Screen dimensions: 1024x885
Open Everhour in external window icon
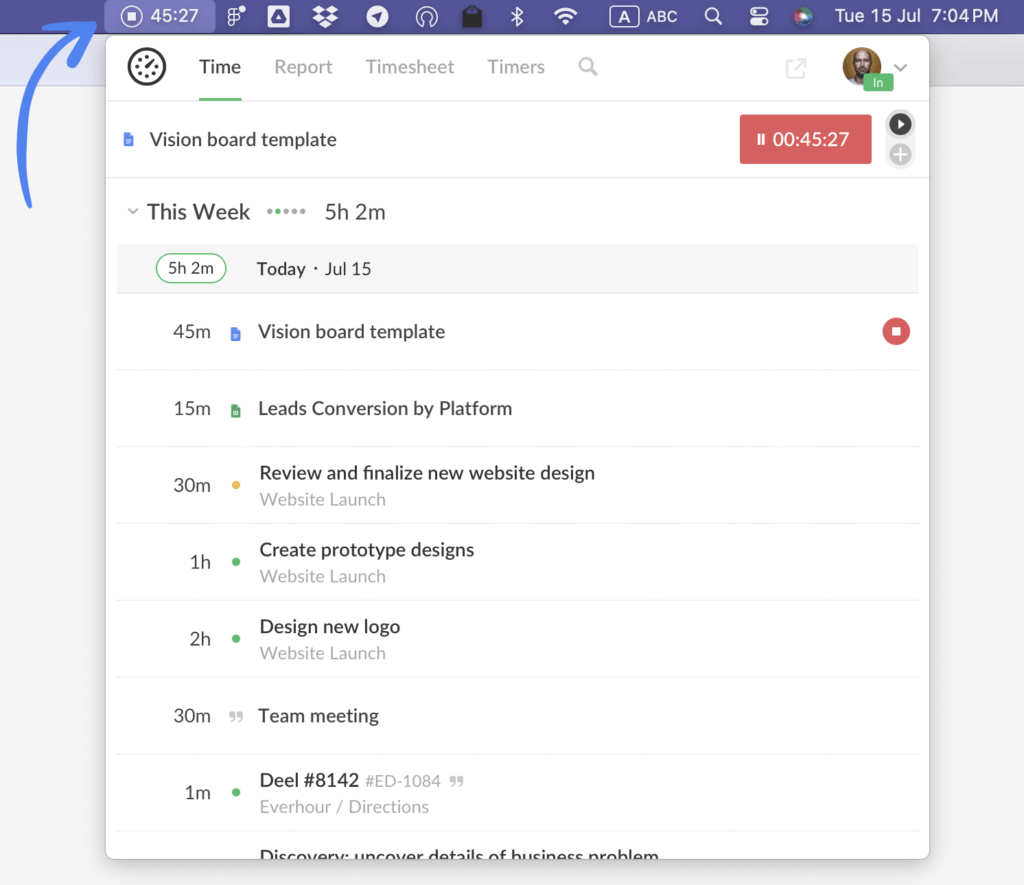tap(796, 68)
